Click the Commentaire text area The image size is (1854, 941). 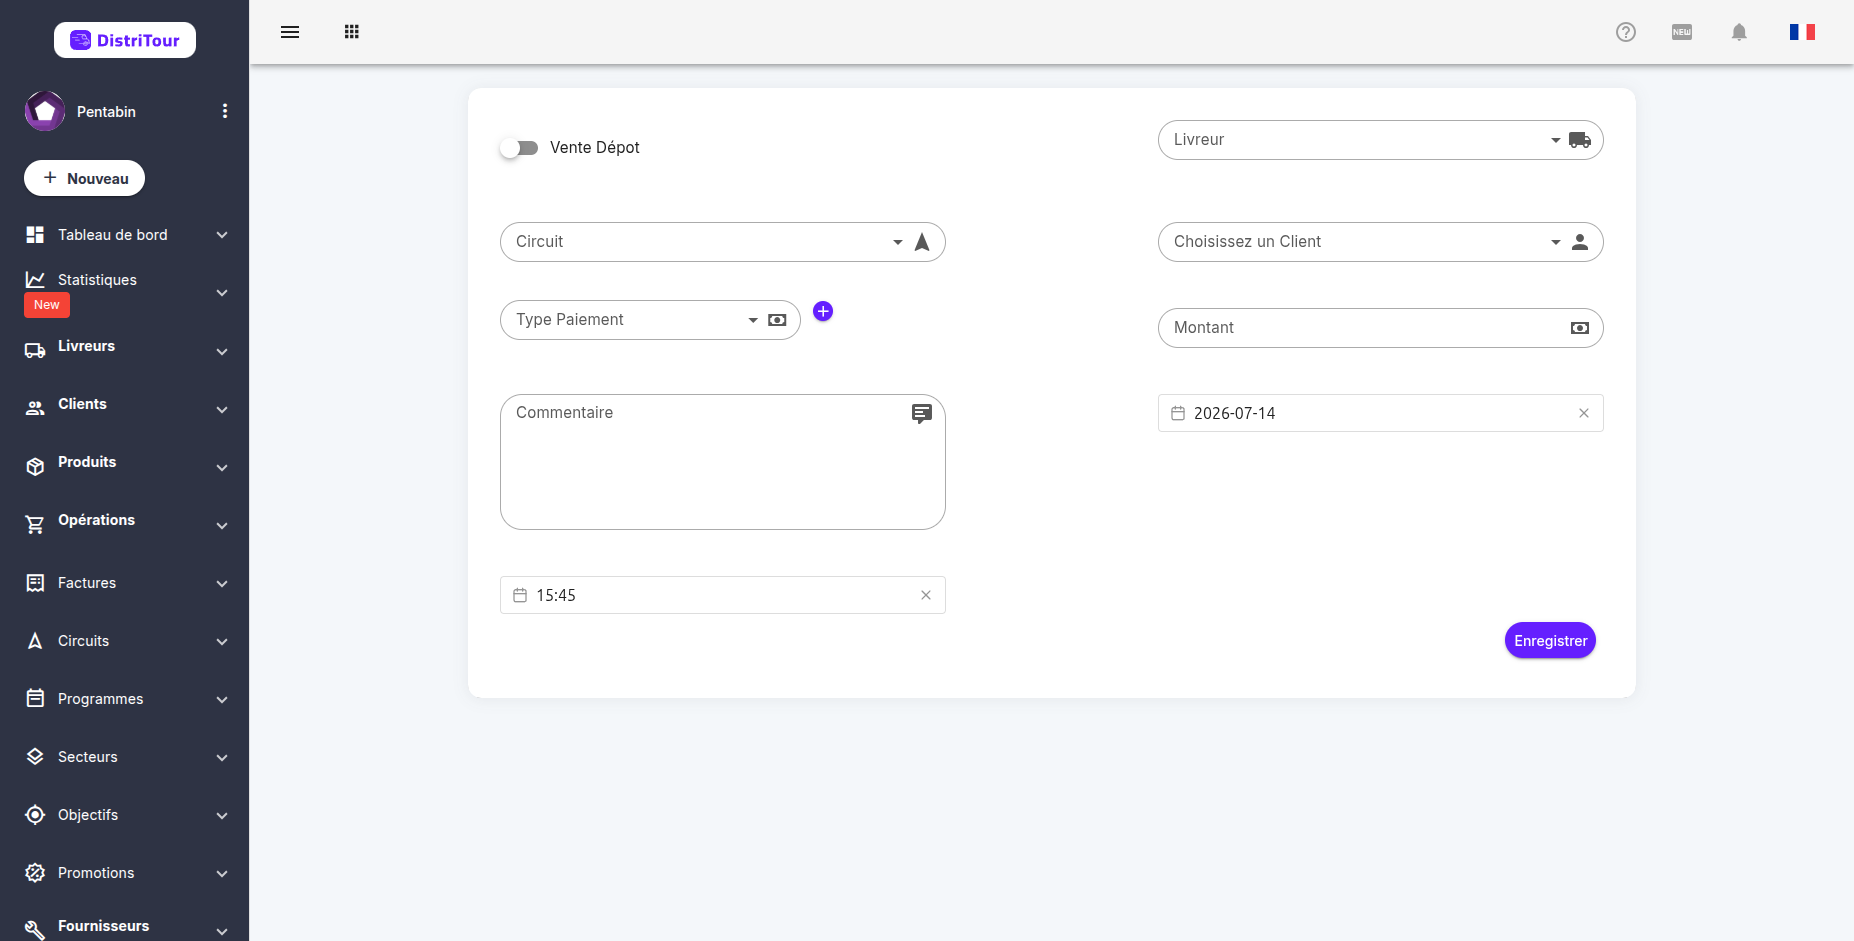[723, 462]
